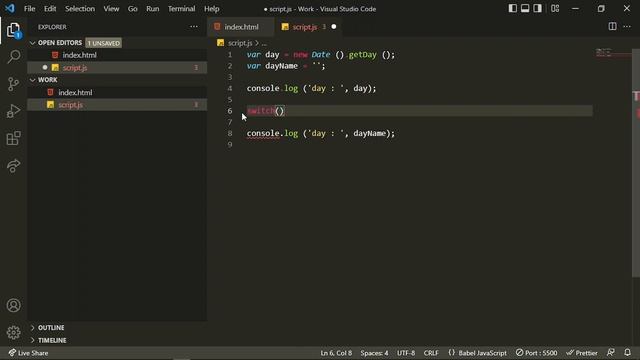This screenshot has height=360, width=640.
Task: Open the View menu
Action: pos(111,9)
